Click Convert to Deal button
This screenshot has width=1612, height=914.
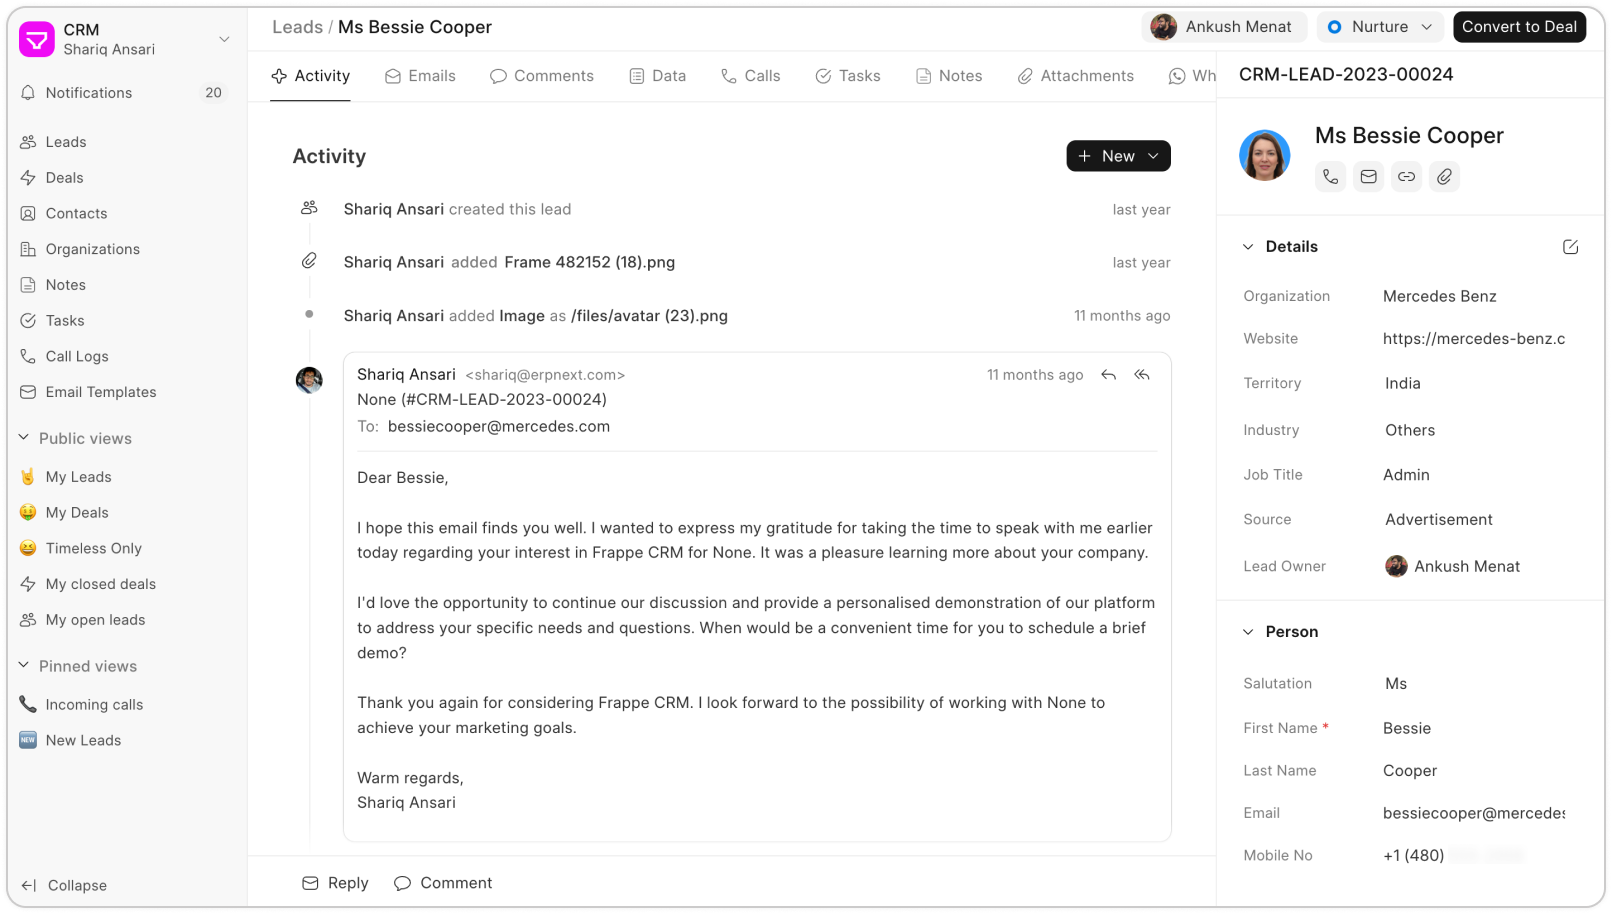pos(1518,27)
